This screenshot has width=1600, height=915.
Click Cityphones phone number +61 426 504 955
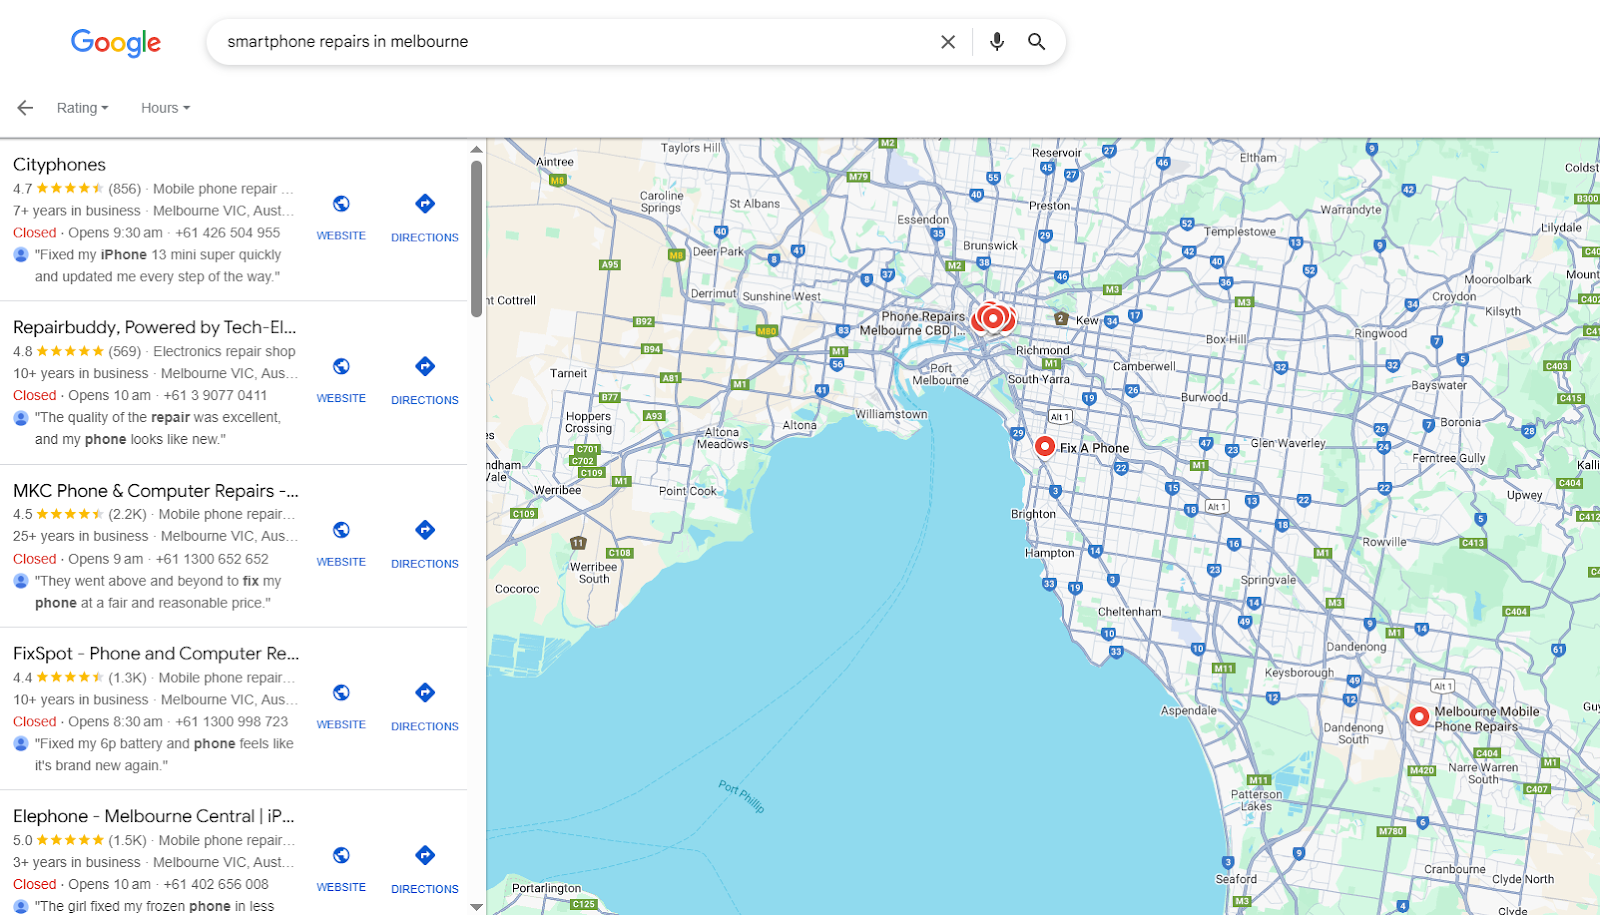[228, 233]
